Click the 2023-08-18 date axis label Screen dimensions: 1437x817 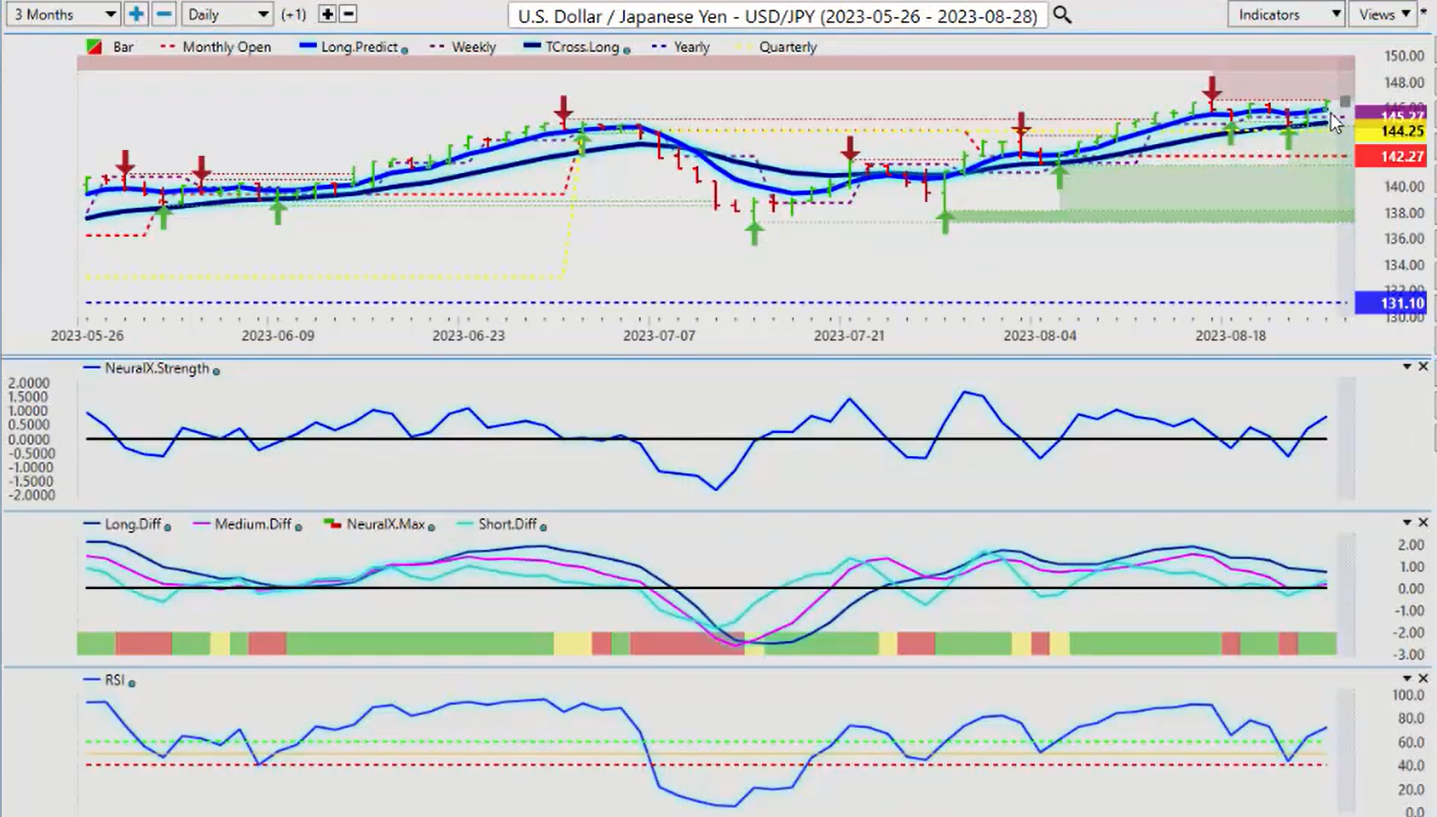pos(1232,335)
